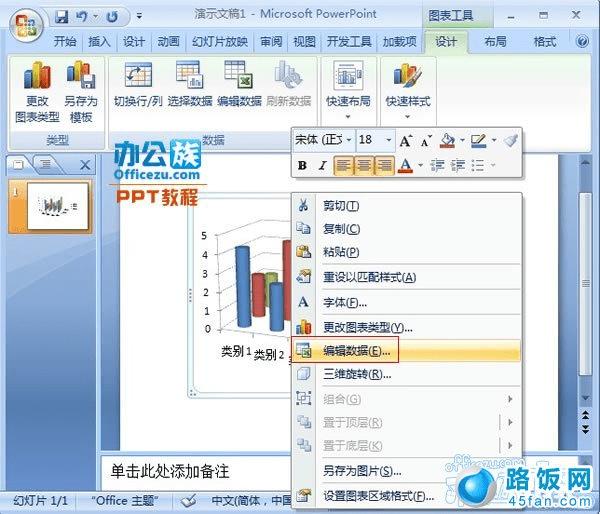Toggle align right in mini toolbar
Viewport: 600px width, 514px height.
[x=384, y=166]
